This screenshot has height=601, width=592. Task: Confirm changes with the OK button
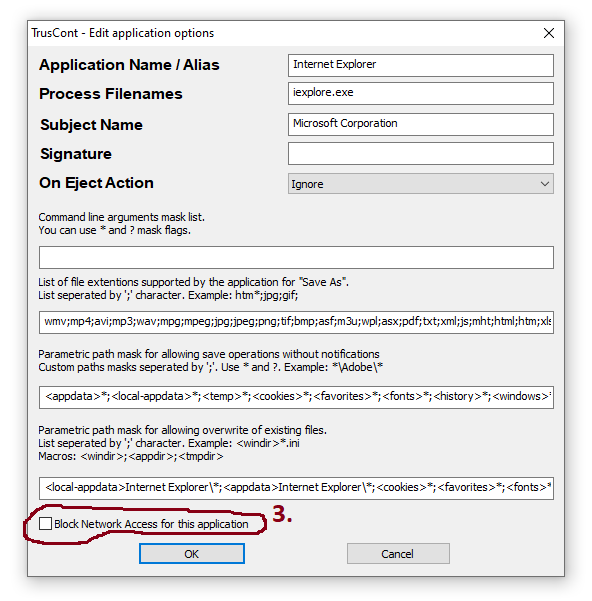pos(192,553)
